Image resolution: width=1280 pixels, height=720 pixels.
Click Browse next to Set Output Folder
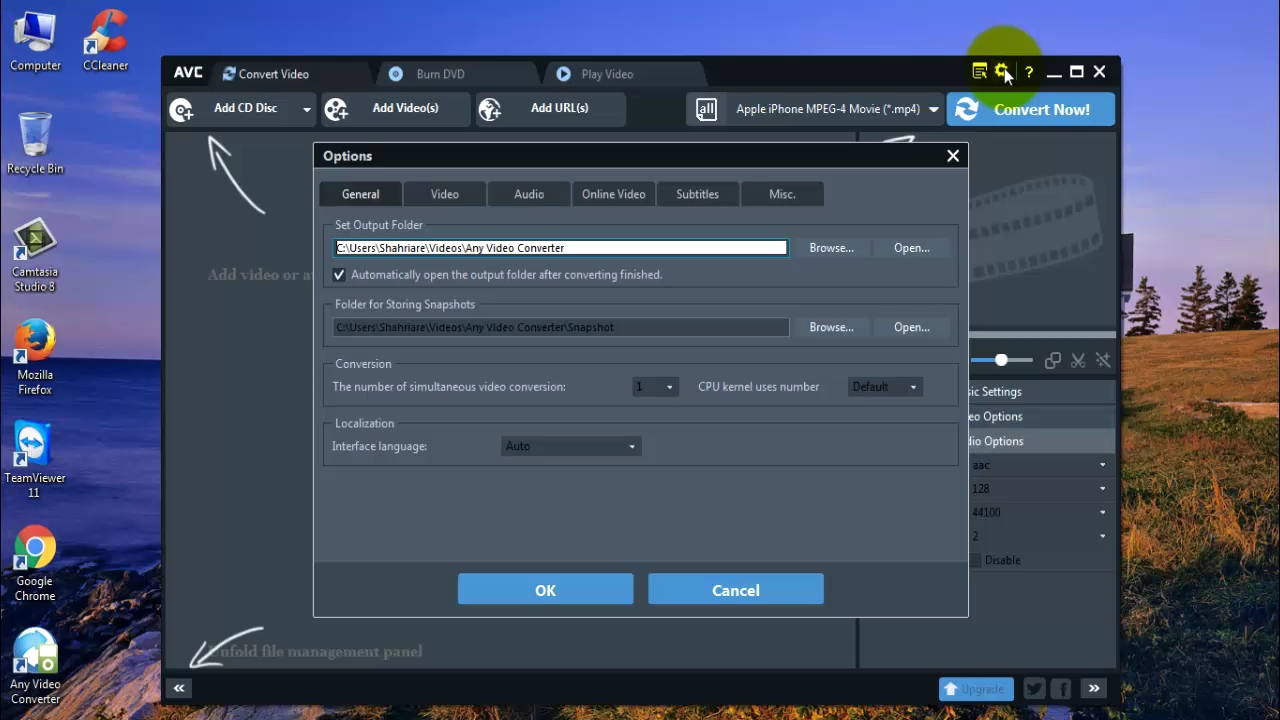click(x=831, y=247)
